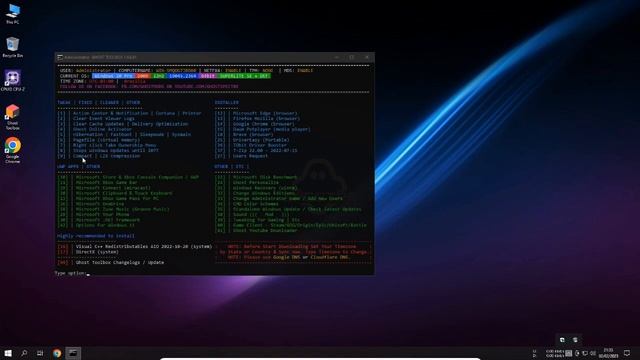Click Firefox Mozilla (browser) installer line

click(x=258, y=118)
